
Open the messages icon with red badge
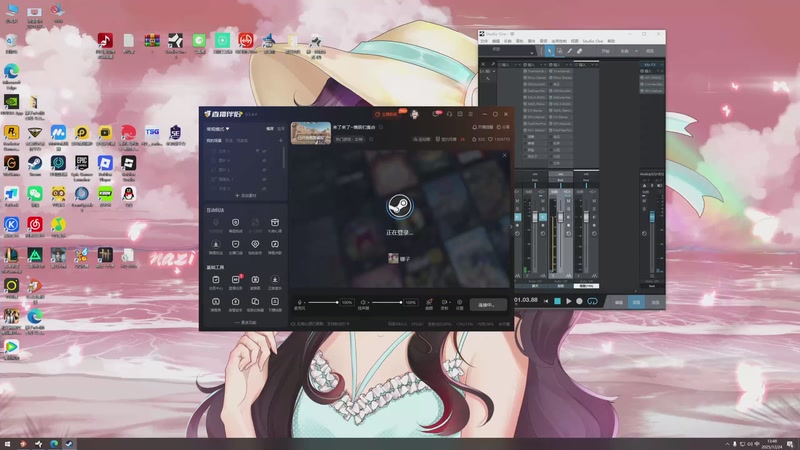coord(437,114)
